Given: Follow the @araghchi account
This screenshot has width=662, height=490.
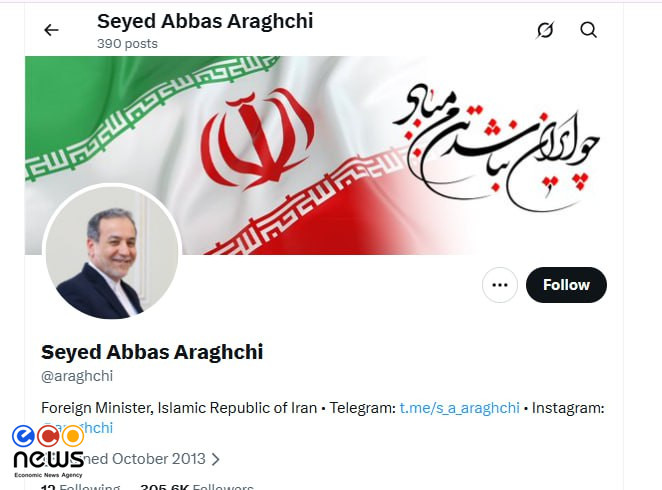Looking at the screenshot, I should coord(566,285).
